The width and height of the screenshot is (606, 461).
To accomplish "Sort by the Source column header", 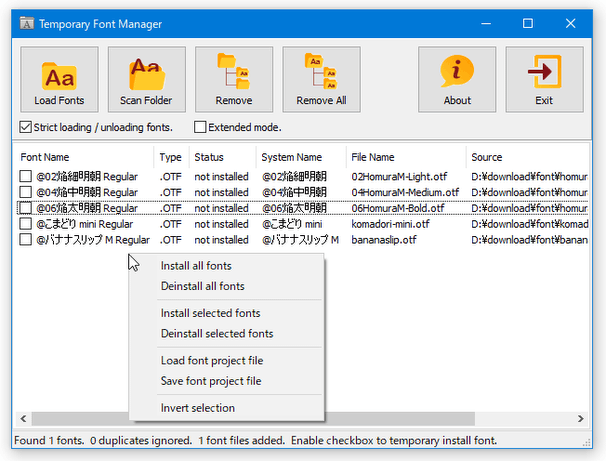I will tap(527, 157).
